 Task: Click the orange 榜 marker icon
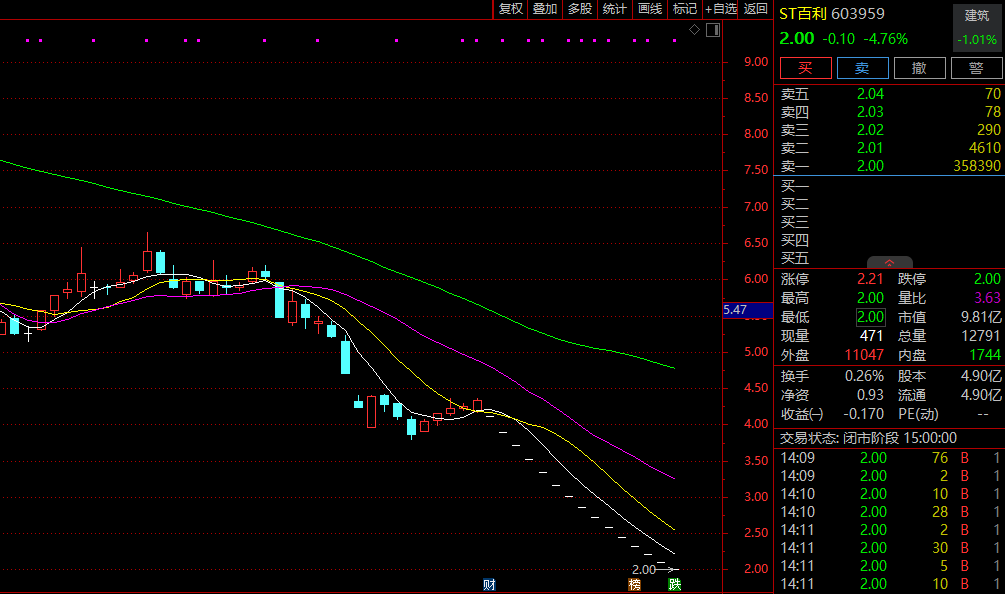pyautogui.click(x=633, y=584)
